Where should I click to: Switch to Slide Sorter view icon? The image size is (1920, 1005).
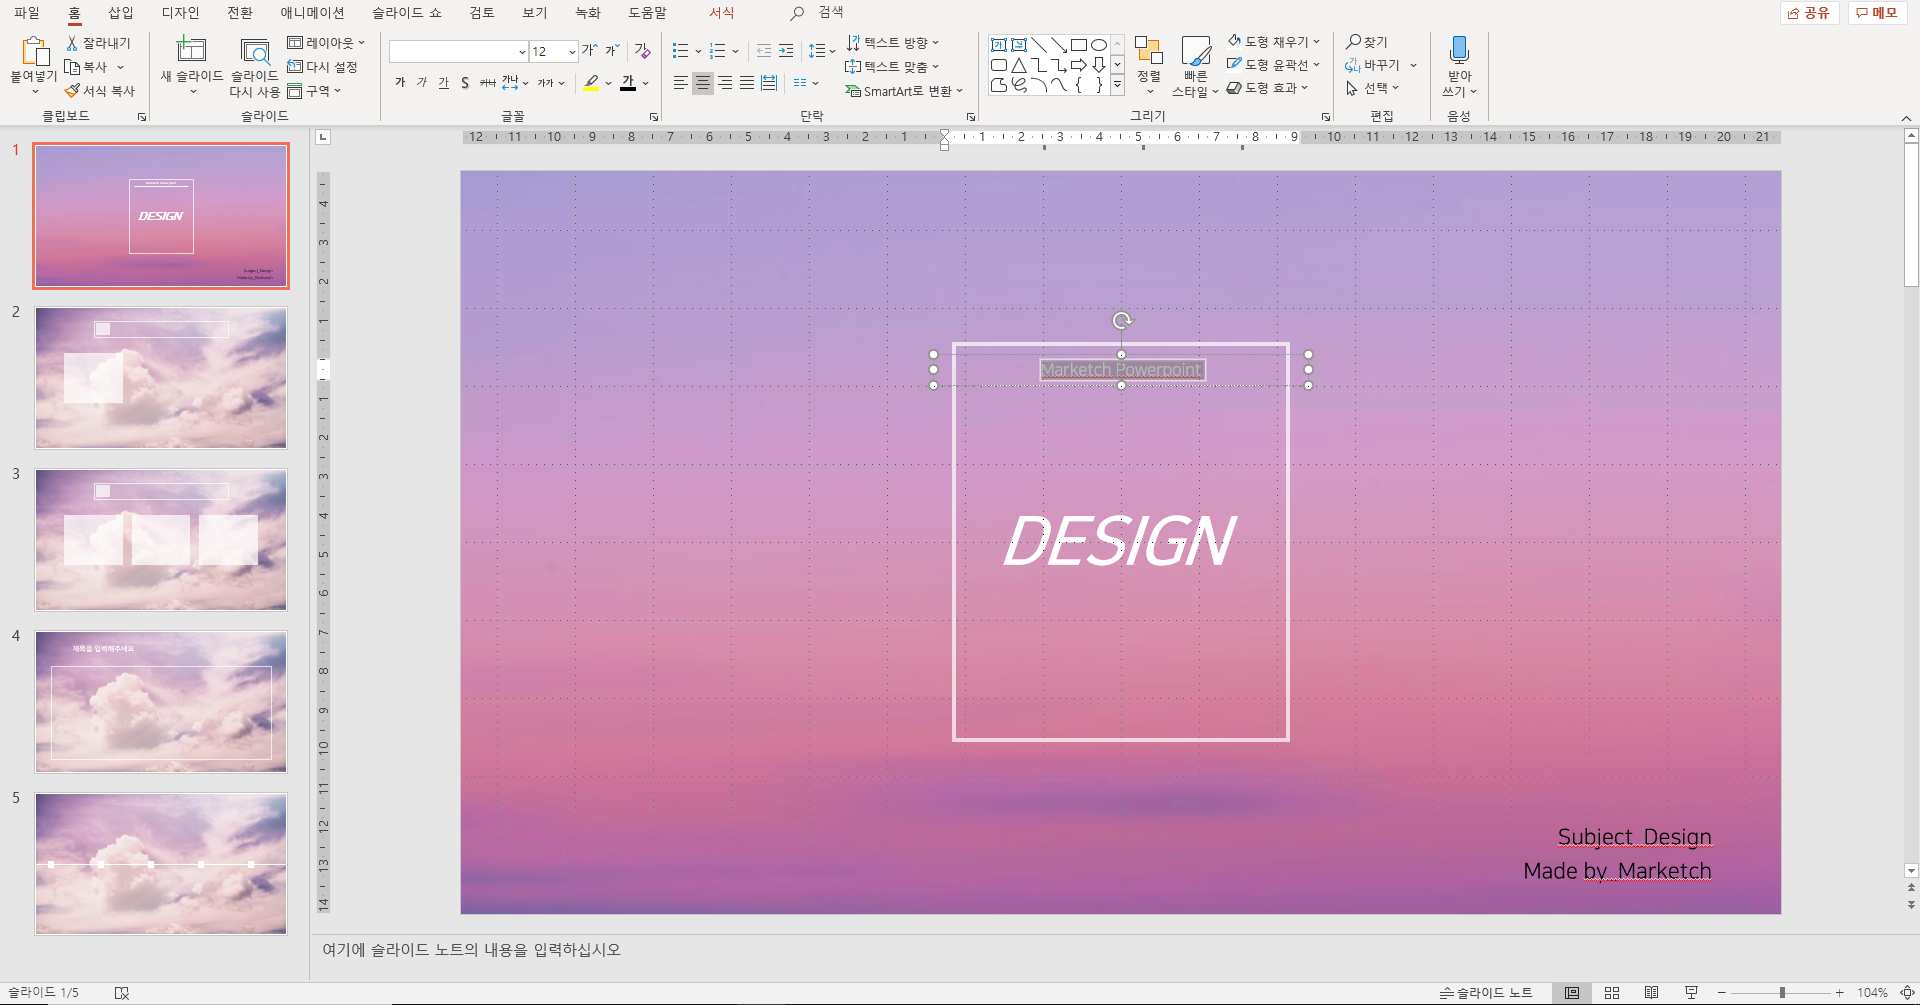tap(1612, 993)
